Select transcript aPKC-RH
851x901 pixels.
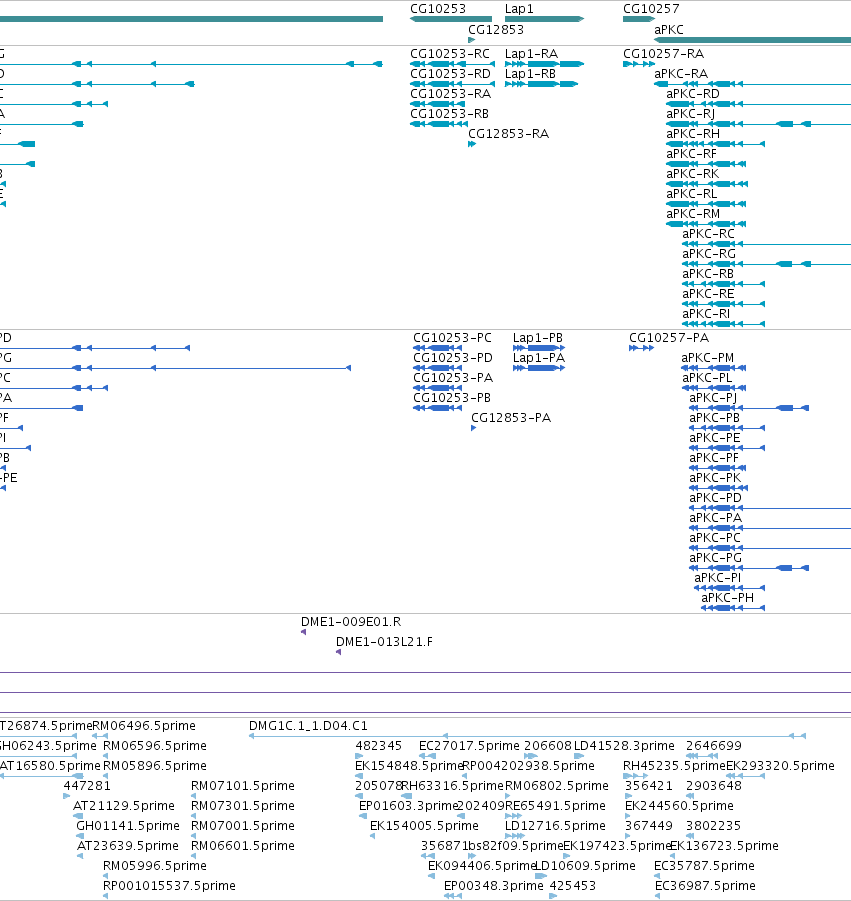693,133
